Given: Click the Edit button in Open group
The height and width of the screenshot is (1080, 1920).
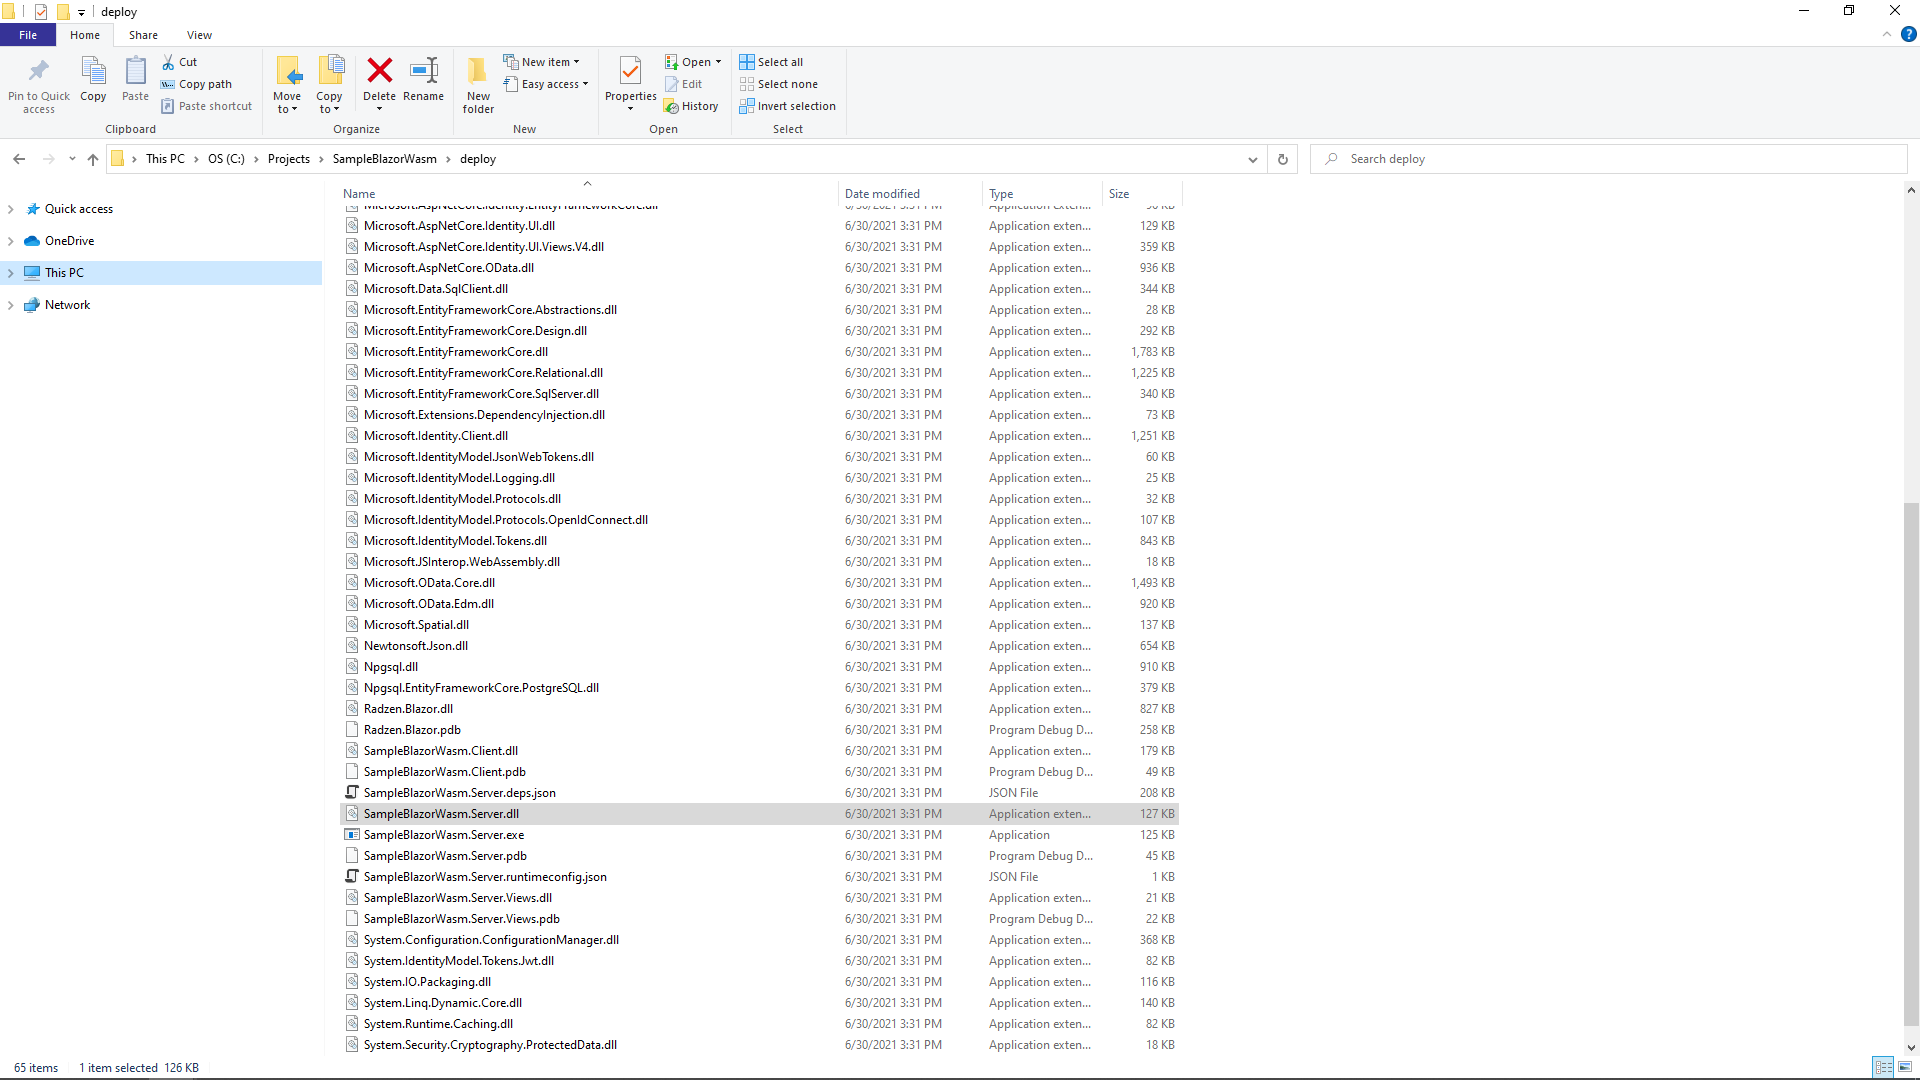Looking at the screenshot, I should pyautogui.click(x=684, y=84).
